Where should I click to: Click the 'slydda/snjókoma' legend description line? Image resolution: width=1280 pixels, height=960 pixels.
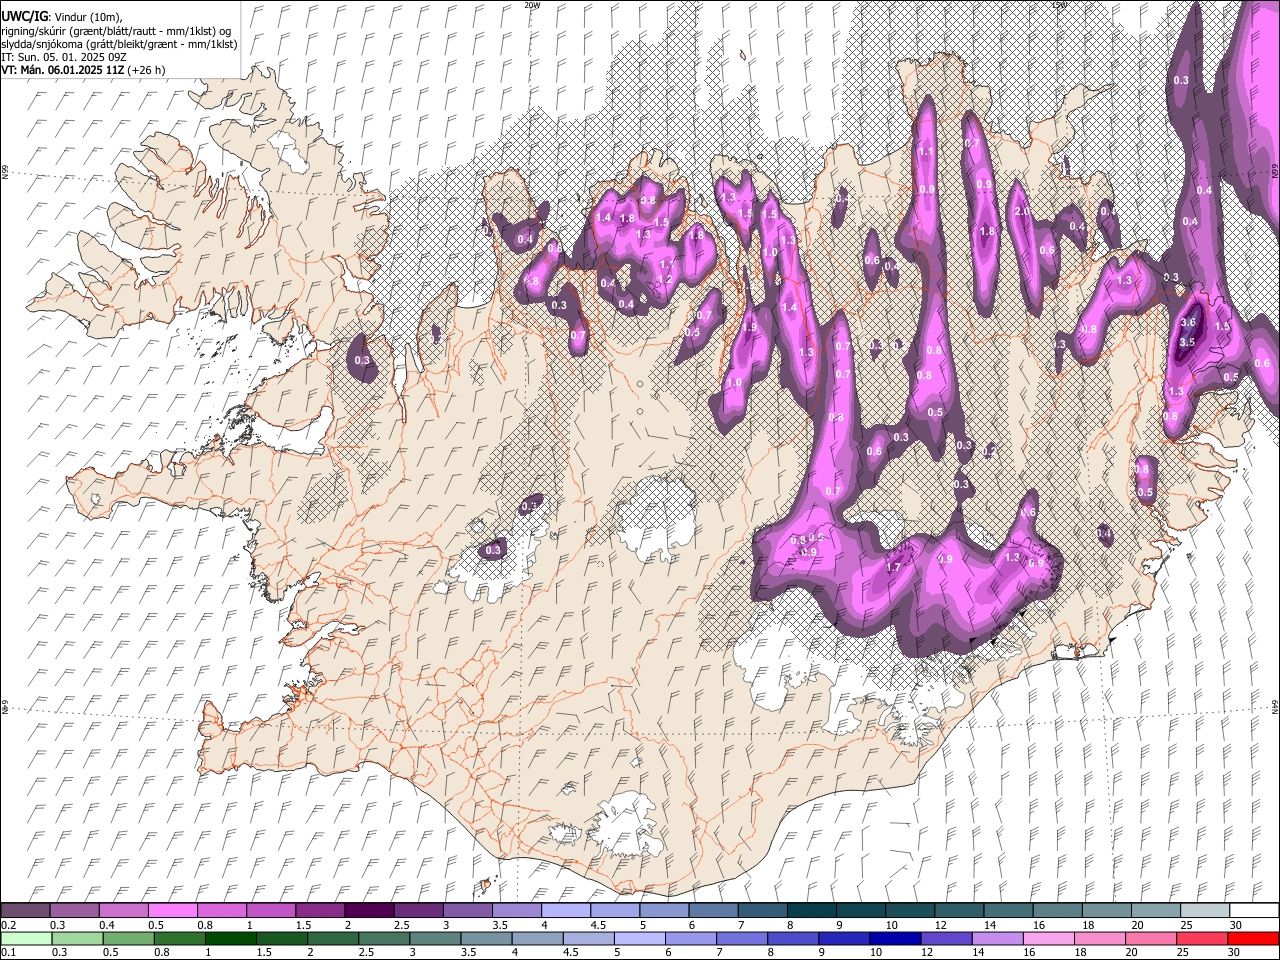coord(119,44)
